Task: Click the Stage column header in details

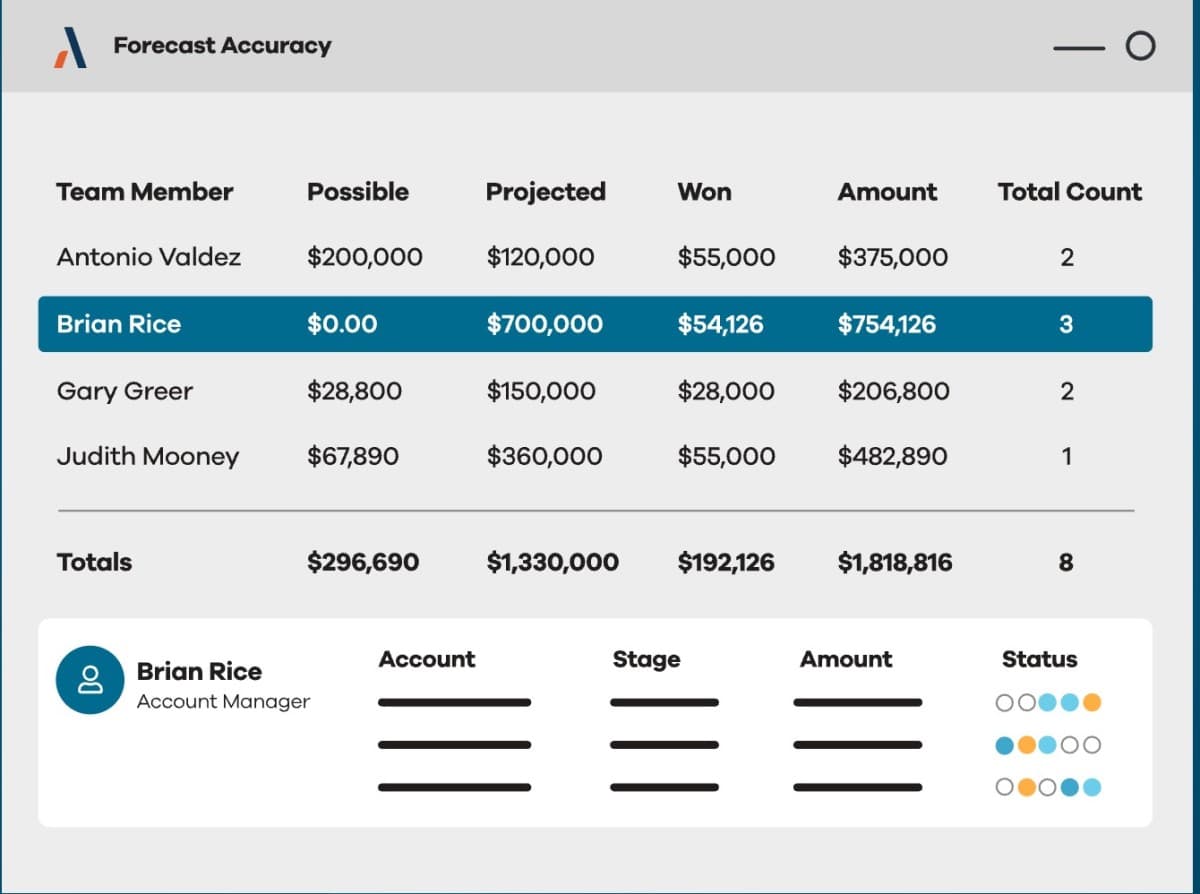Action: [646, 659]
